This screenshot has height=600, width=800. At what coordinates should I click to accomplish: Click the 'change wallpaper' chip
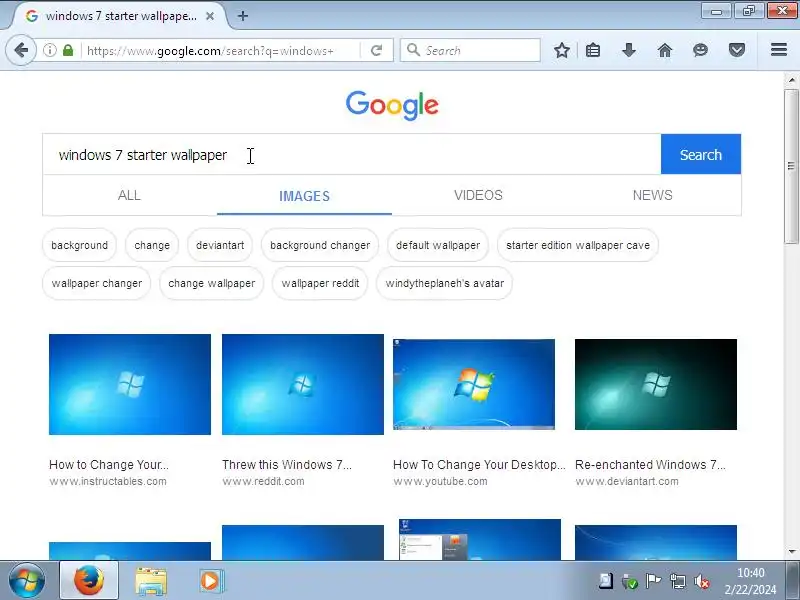point(211,283)
